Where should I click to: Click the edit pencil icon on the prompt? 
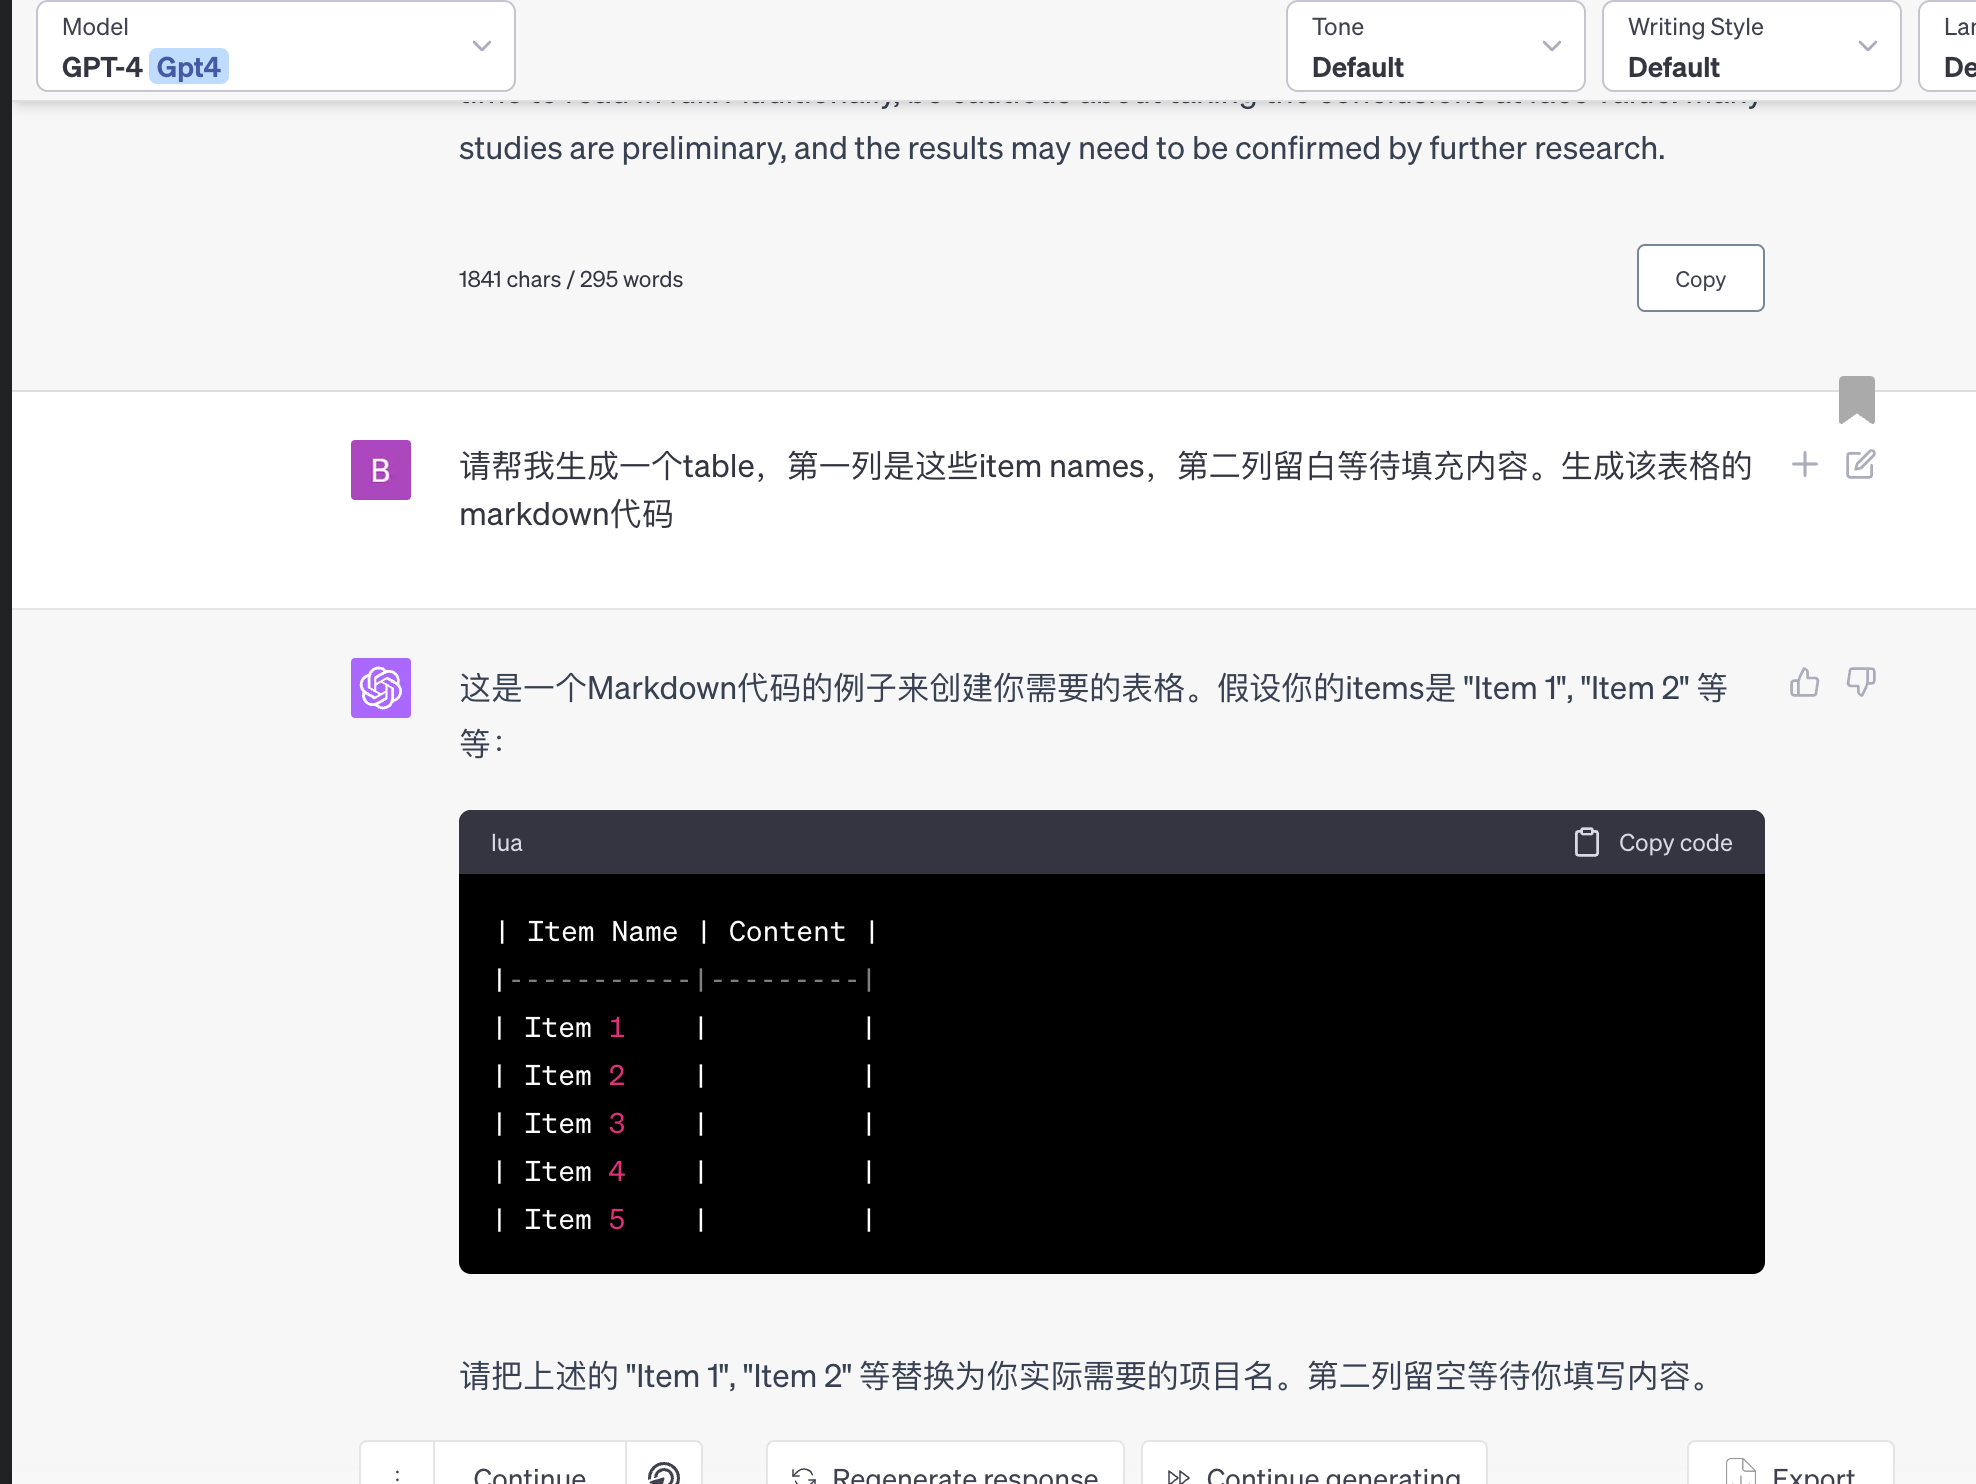click(x=1860, y=465)
